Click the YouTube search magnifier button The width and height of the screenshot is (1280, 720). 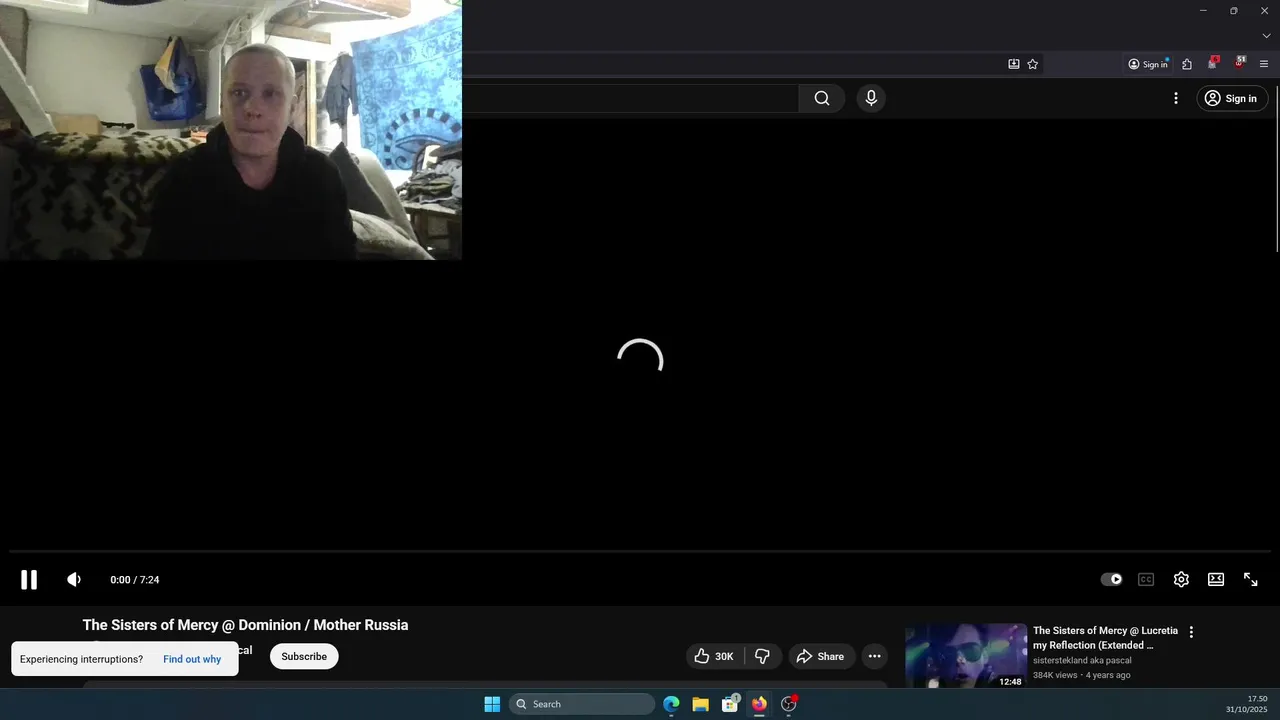coord(822,98)
